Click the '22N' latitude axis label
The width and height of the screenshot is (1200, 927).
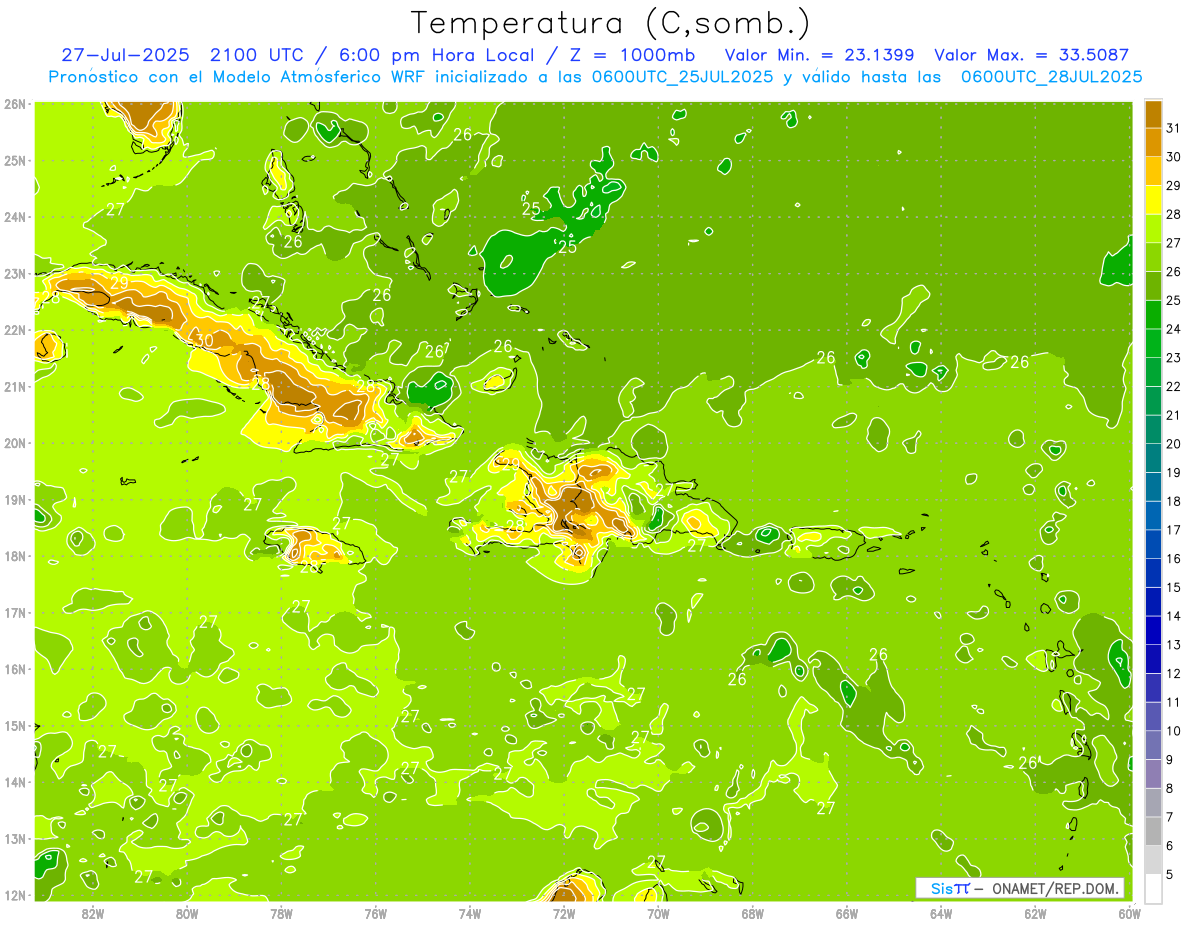coord(15,330)
